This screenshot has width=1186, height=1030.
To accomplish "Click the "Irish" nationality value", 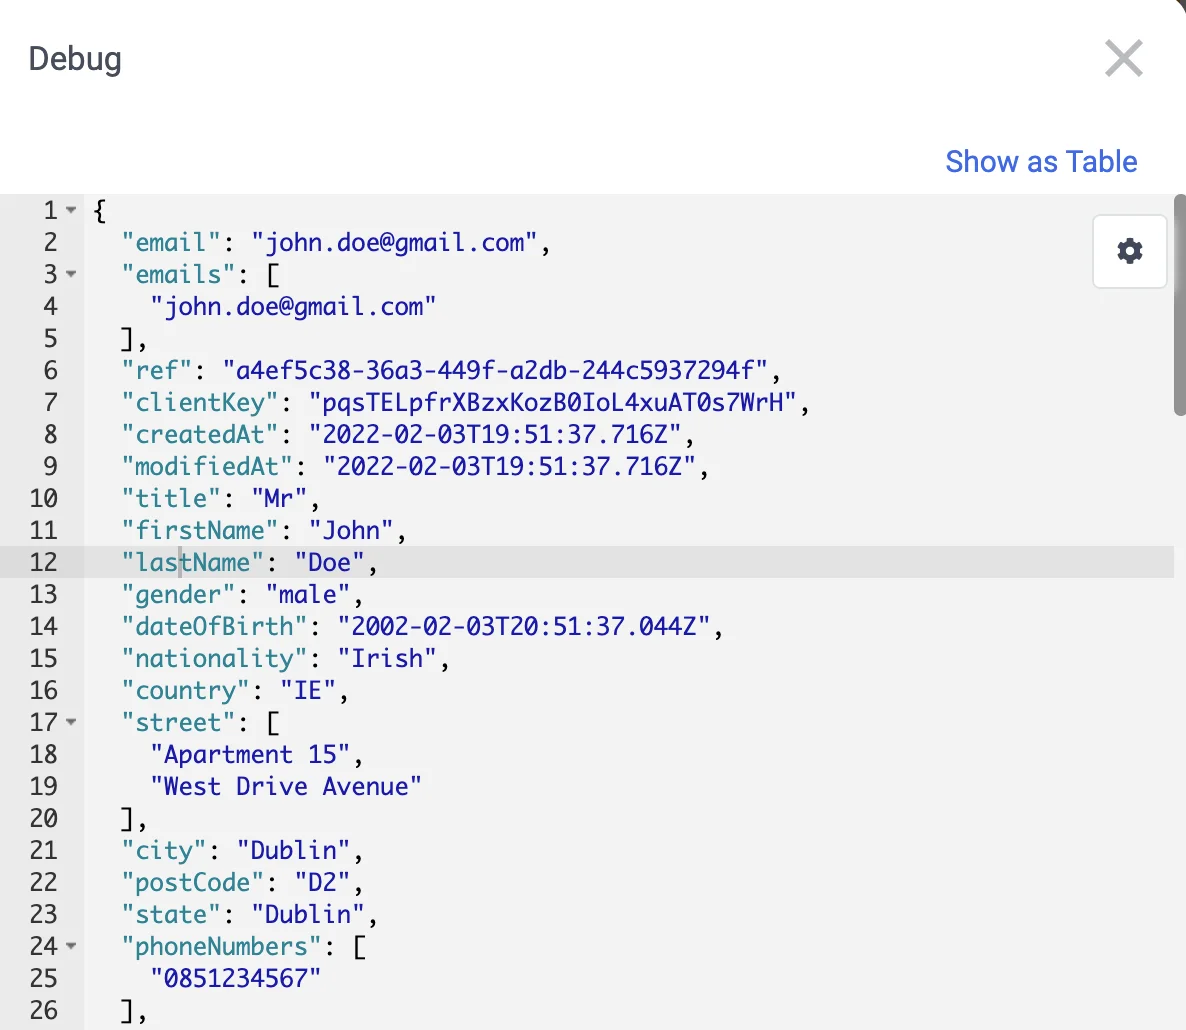I will 387,659.
